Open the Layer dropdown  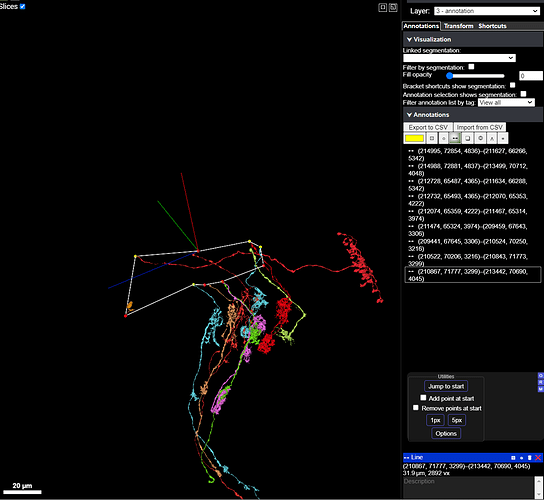pyautogui.click(x=486, y=11)
